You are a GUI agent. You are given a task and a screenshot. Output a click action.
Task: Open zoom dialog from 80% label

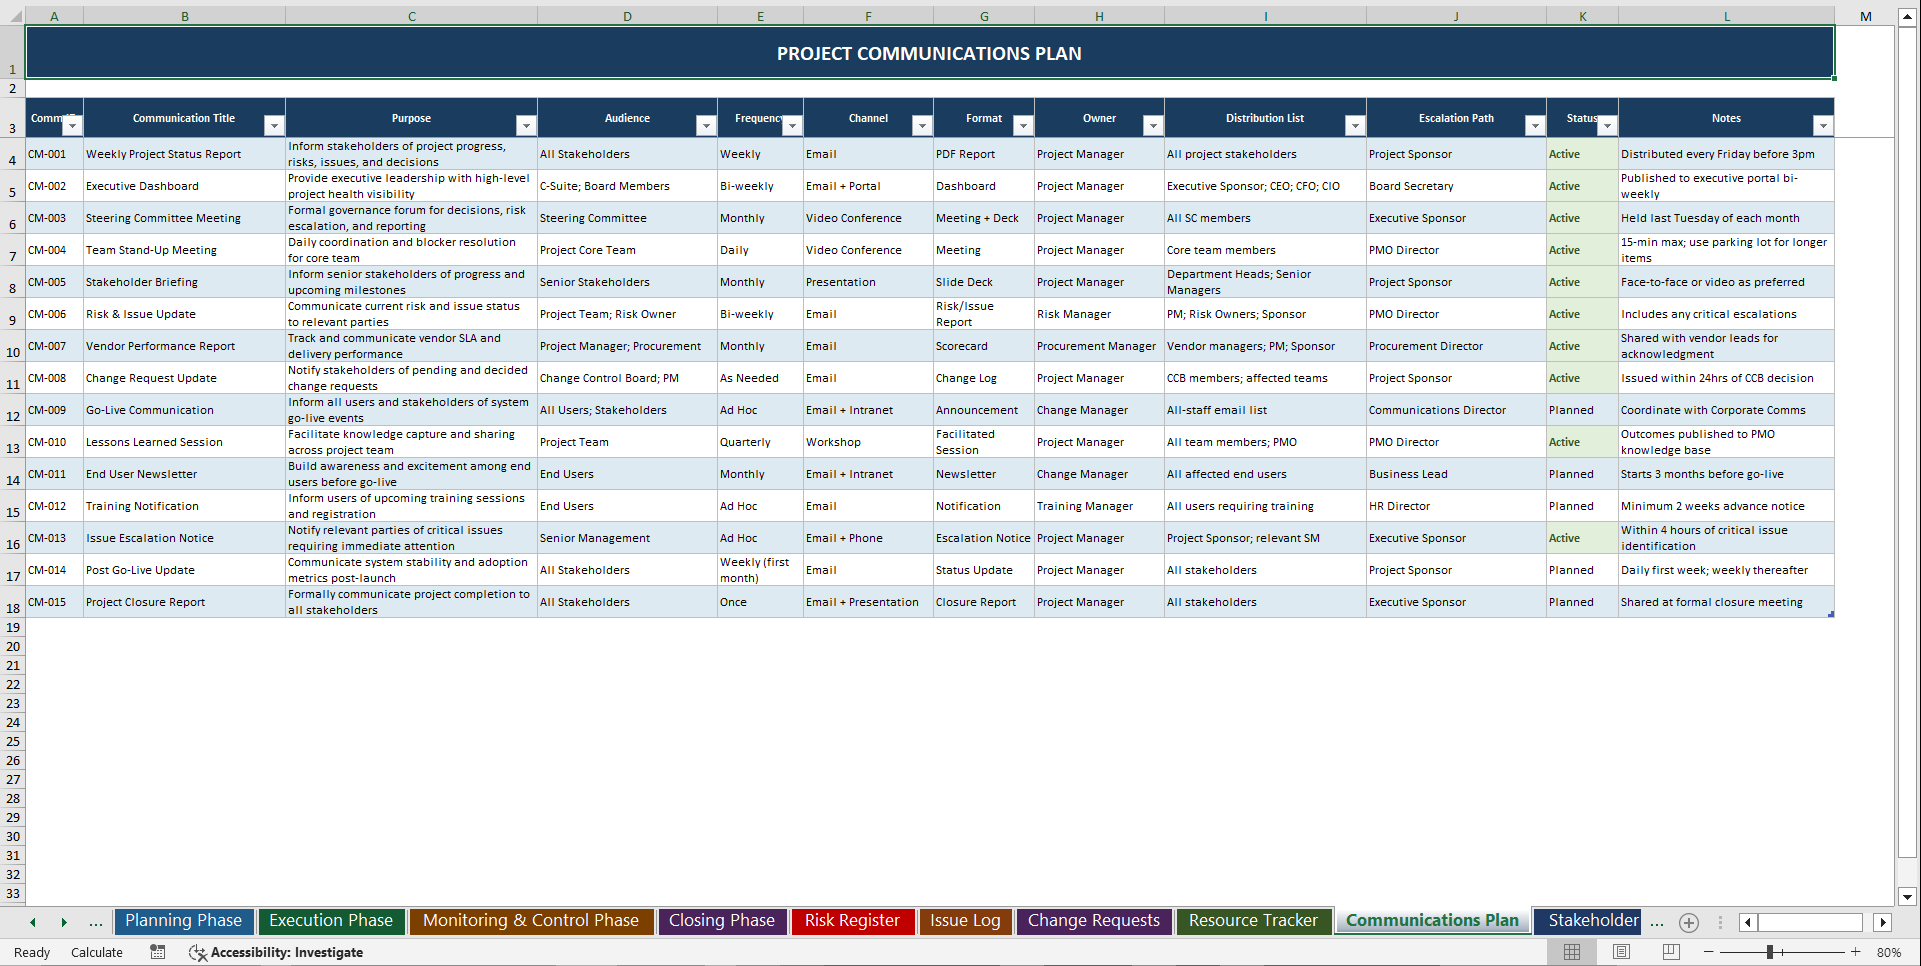1889,952
